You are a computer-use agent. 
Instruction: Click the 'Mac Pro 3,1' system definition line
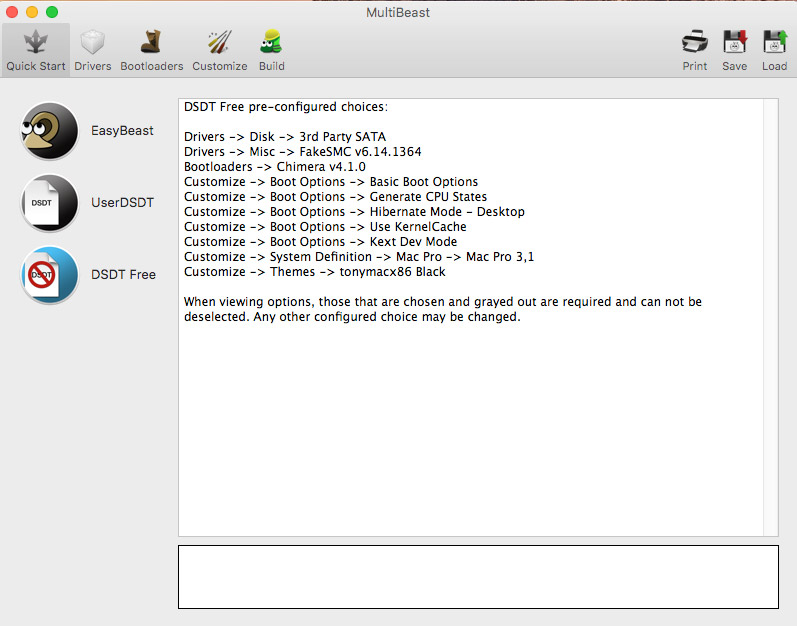359,257
